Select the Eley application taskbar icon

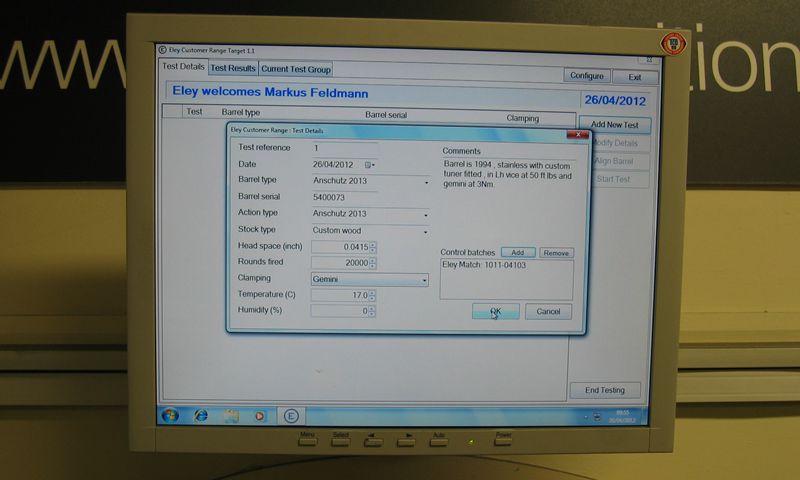(291, 416)
